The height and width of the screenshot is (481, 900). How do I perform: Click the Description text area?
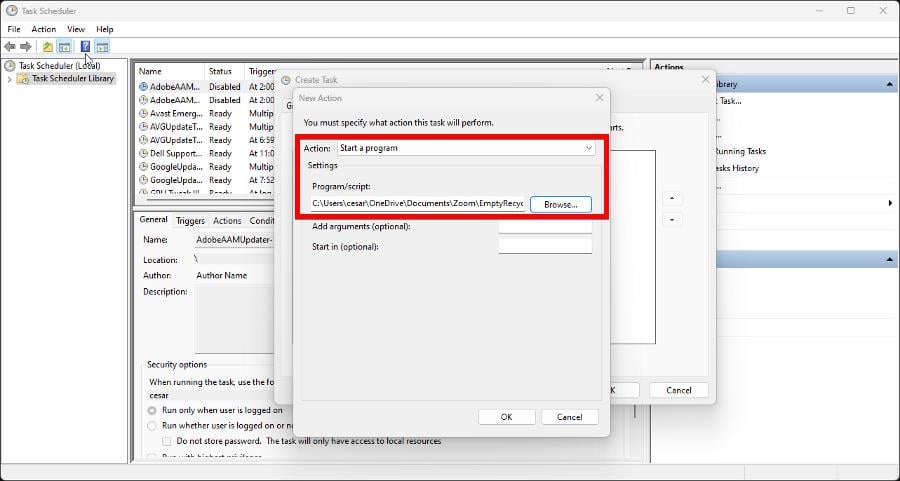234,319
